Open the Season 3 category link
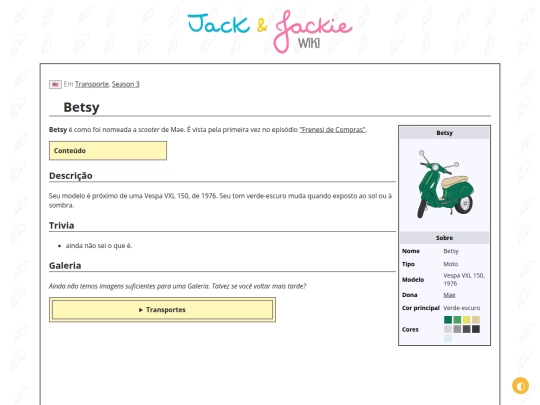 tap(126, 84)
